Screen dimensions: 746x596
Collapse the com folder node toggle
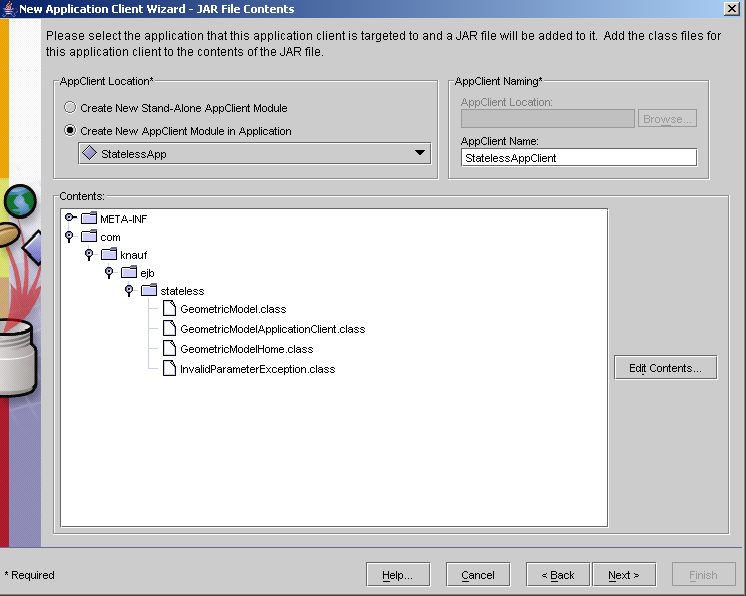click(x=69, y=236)
